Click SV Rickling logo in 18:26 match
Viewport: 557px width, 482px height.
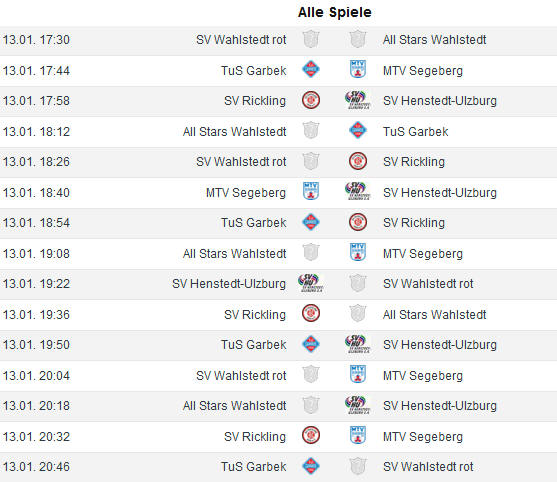[x=358, y=161]
